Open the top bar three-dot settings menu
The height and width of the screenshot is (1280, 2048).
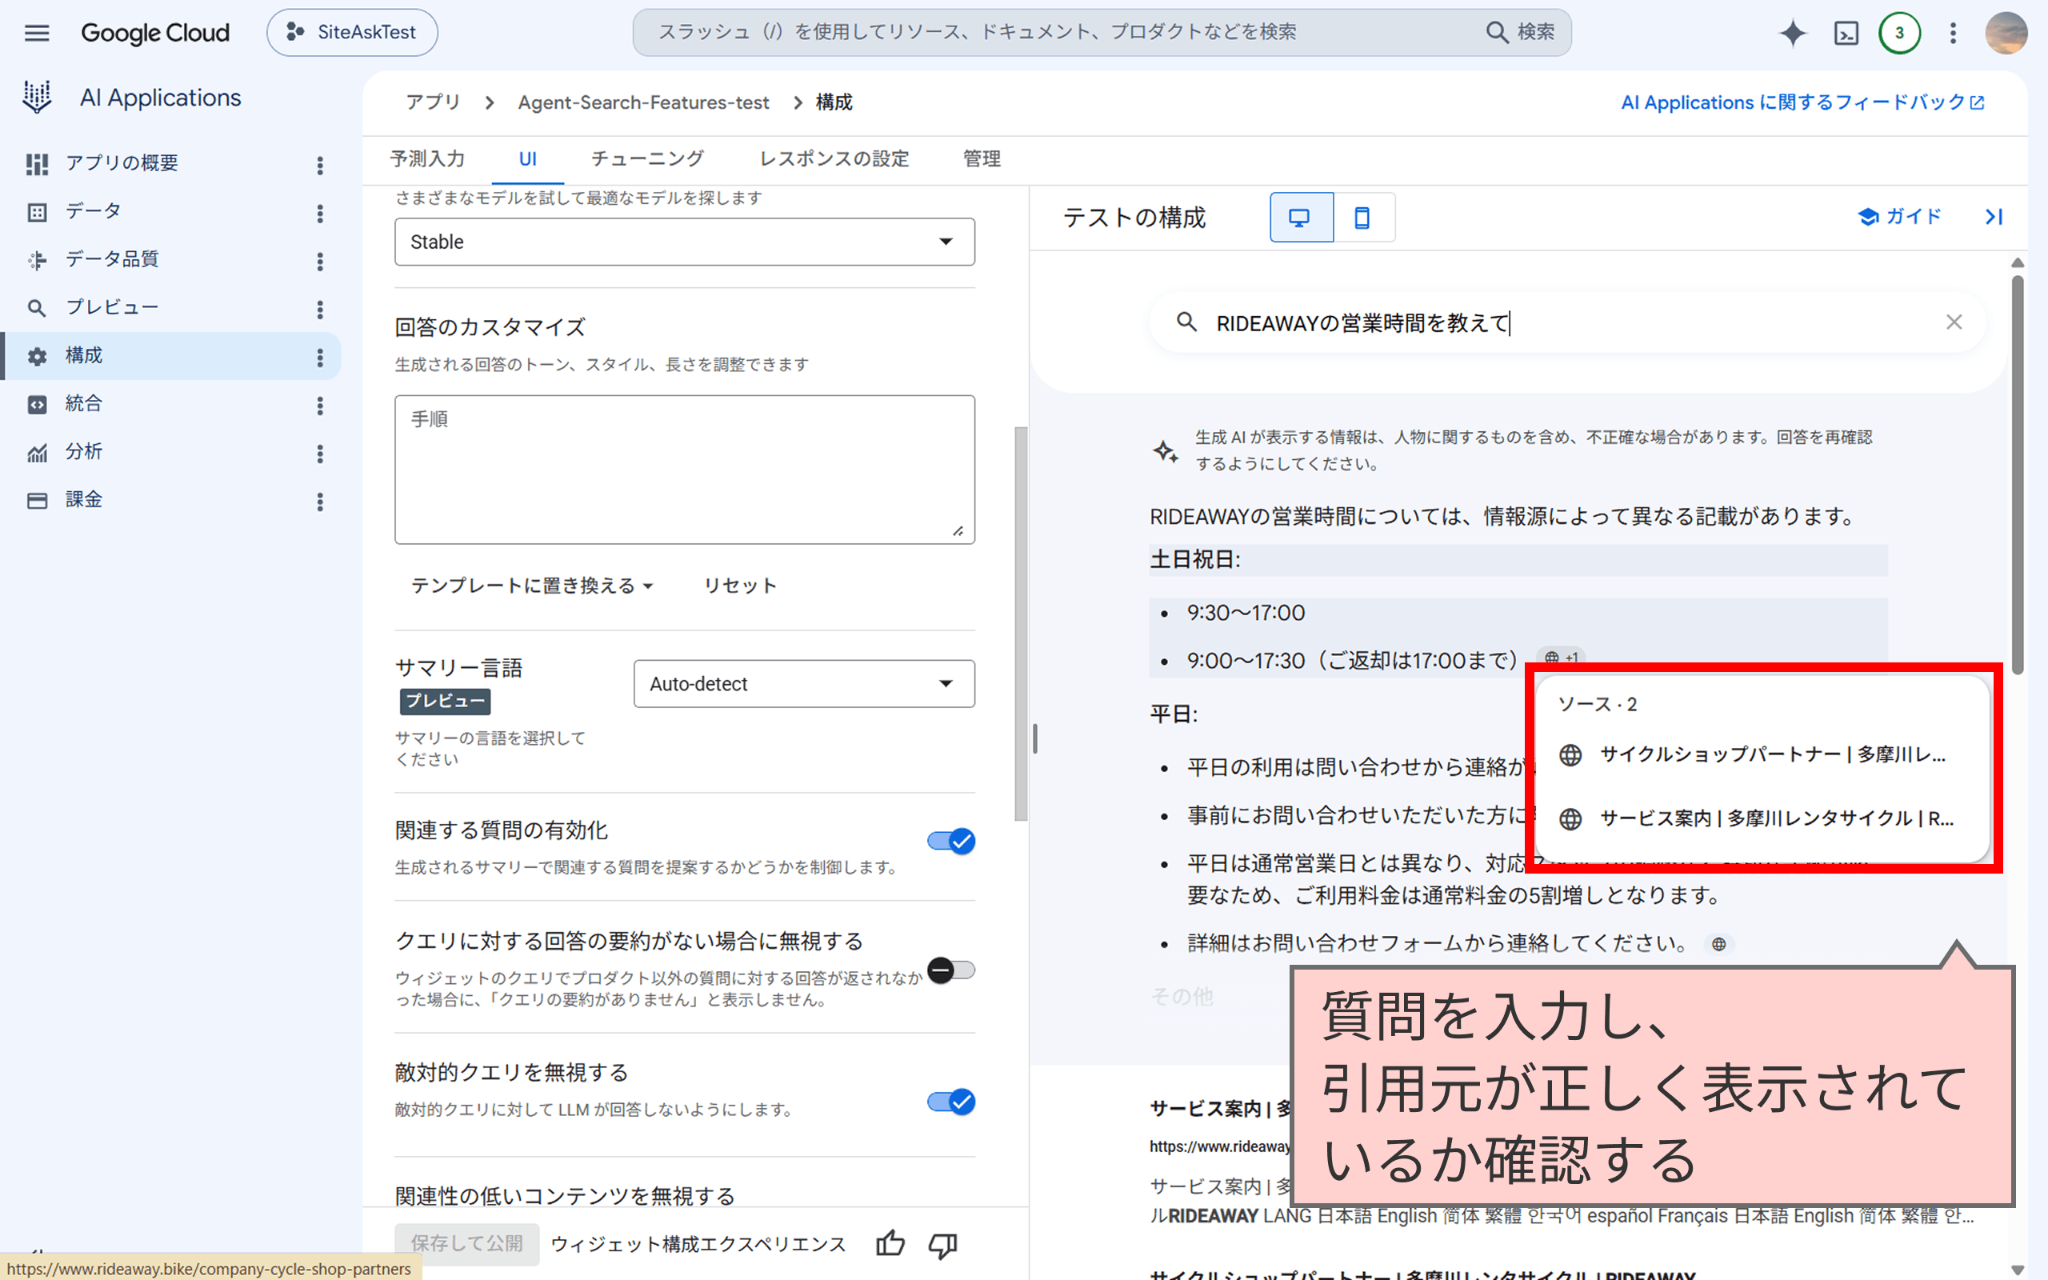click(x=1952, y=33)
